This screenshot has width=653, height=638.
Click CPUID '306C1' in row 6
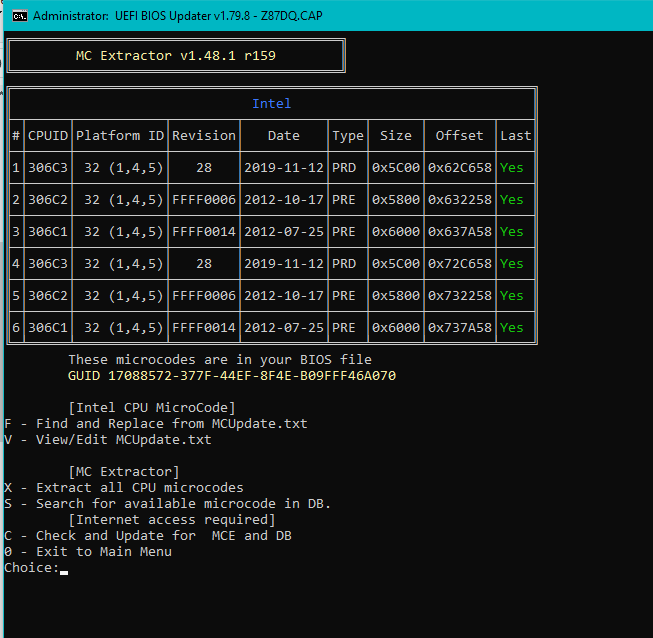[x=48, y=328]
